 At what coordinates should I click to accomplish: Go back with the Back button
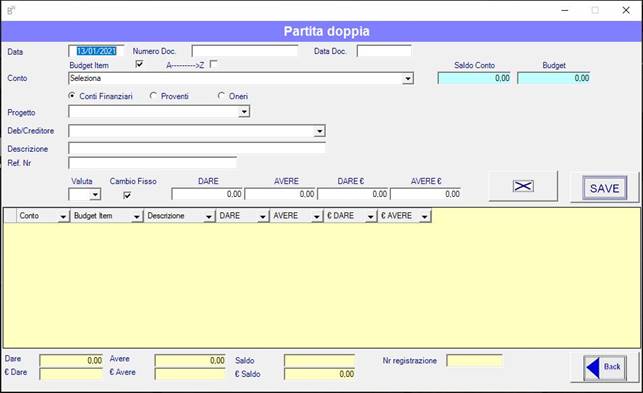coord(605,368)
